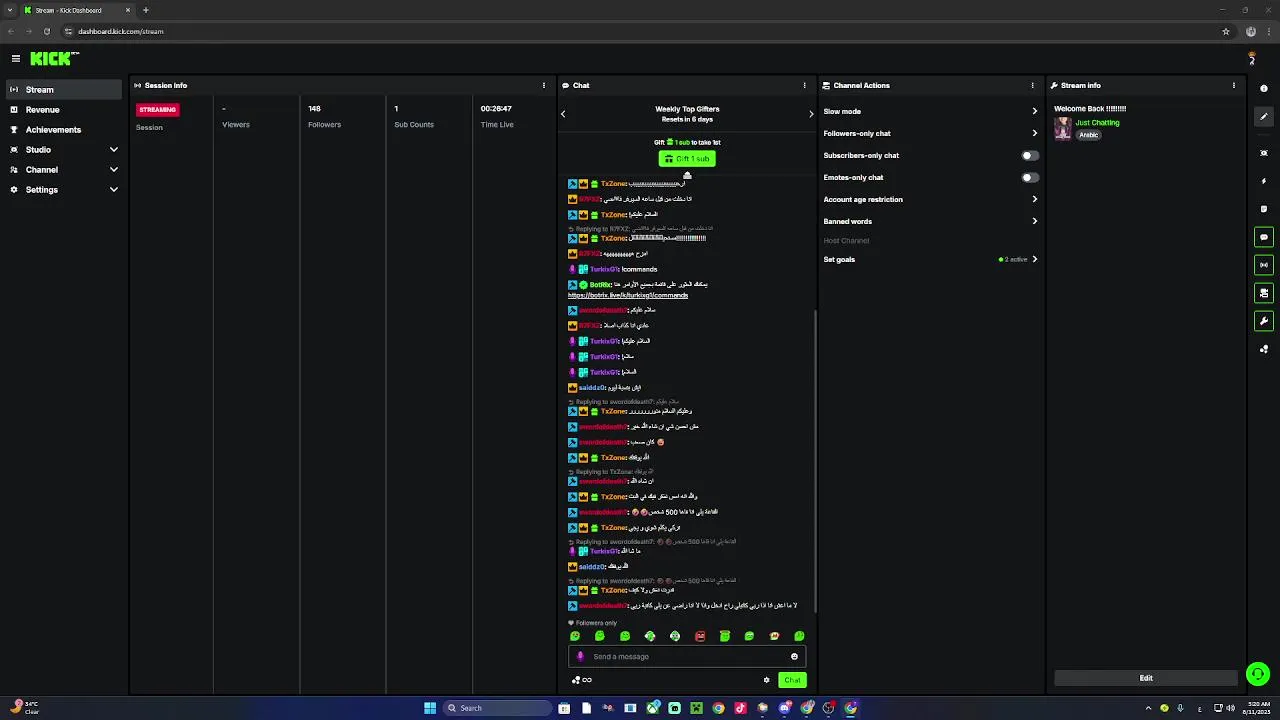Open Achievements sidebar item

coord(64,130)
